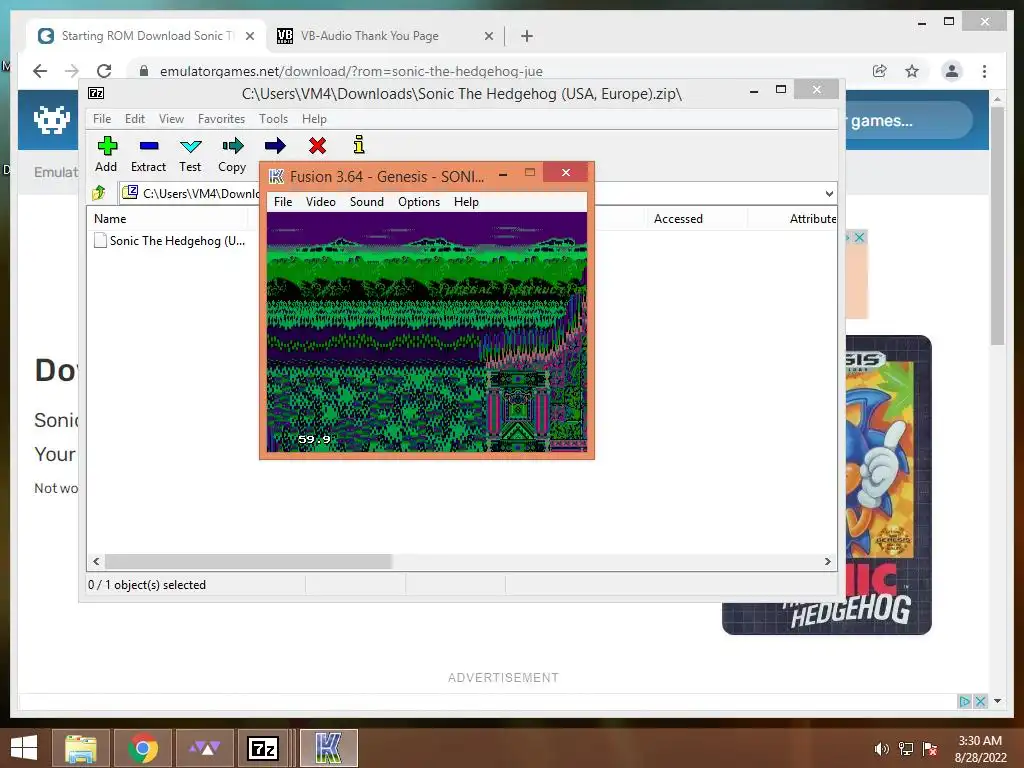Open the Sound menu in Fusion
The image size is (1024, 768).
(366, 202)
